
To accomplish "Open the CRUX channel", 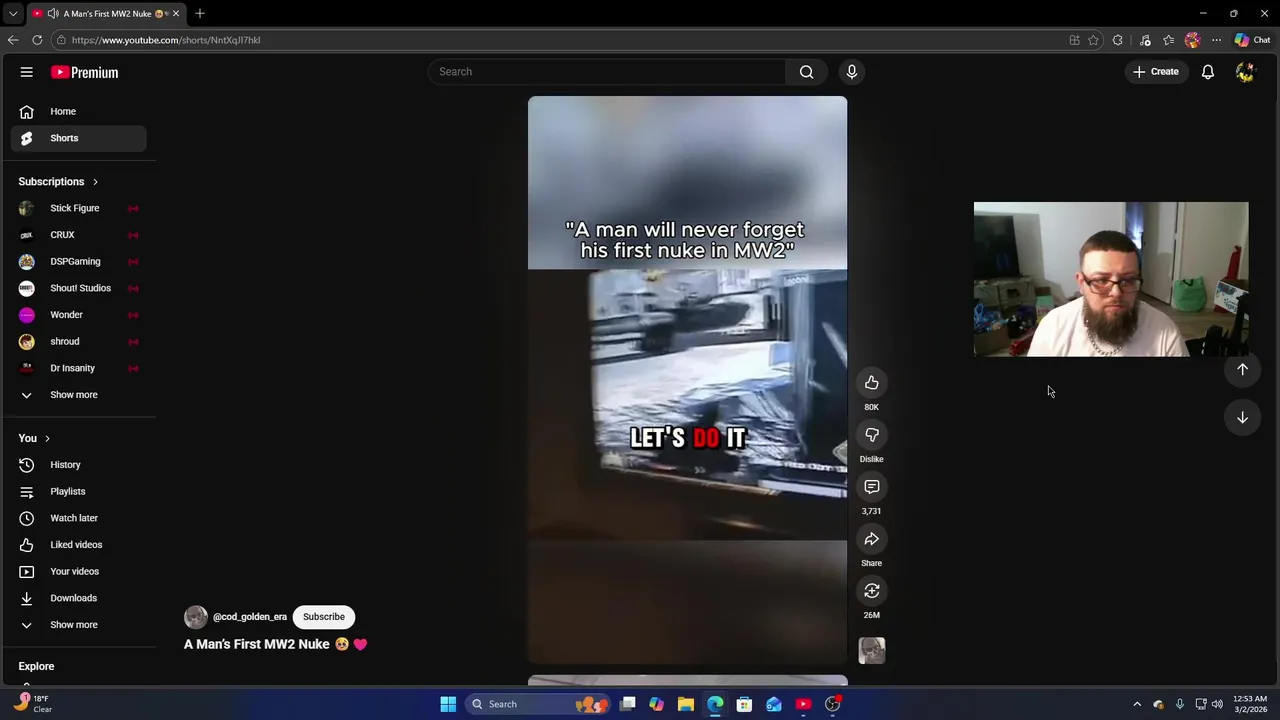I will coord(78,235).
